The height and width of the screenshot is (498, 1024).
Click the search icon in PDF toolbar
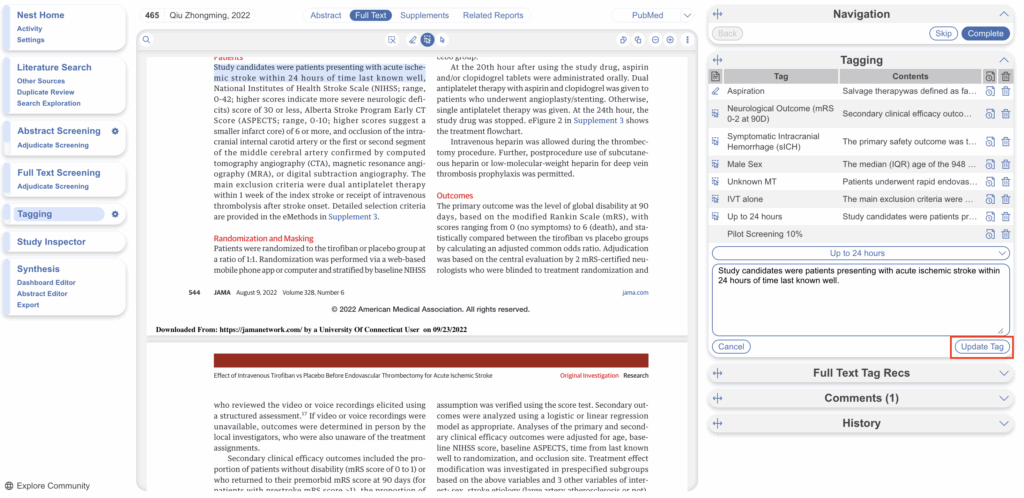pyautogui.click(x=146, y=40)
